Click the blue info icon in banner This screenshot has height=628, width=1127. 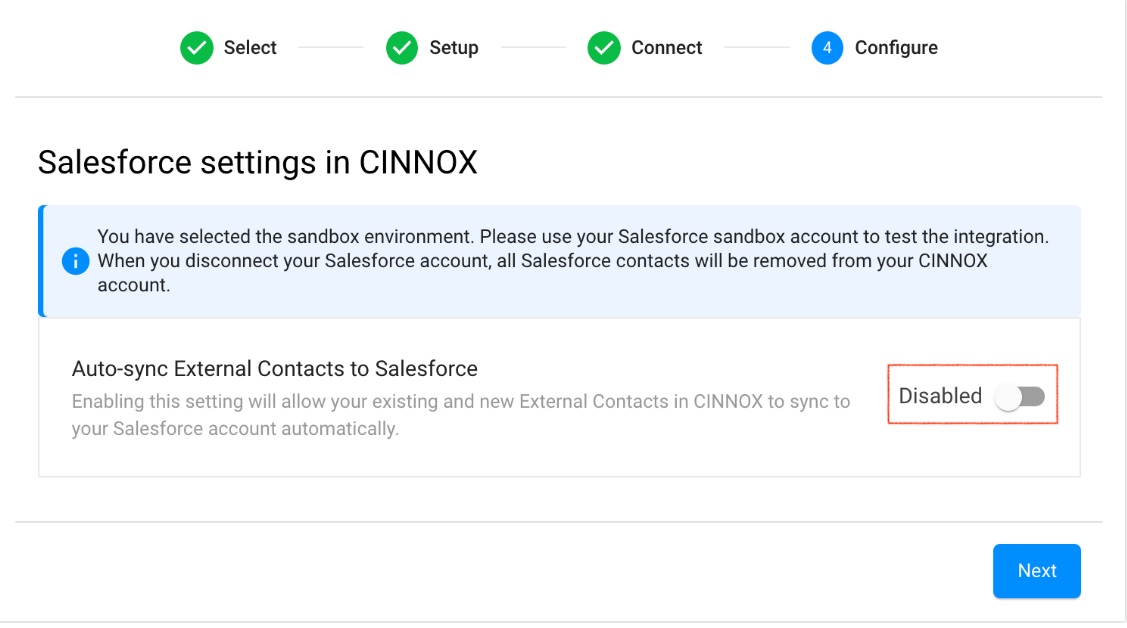pos(75,261)
